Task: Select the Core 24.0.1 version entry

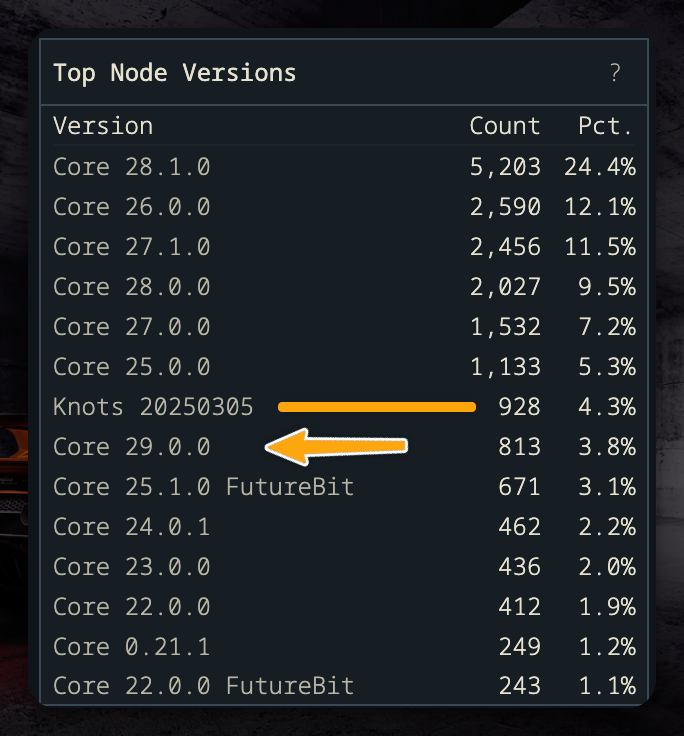Action: point(131,527)
